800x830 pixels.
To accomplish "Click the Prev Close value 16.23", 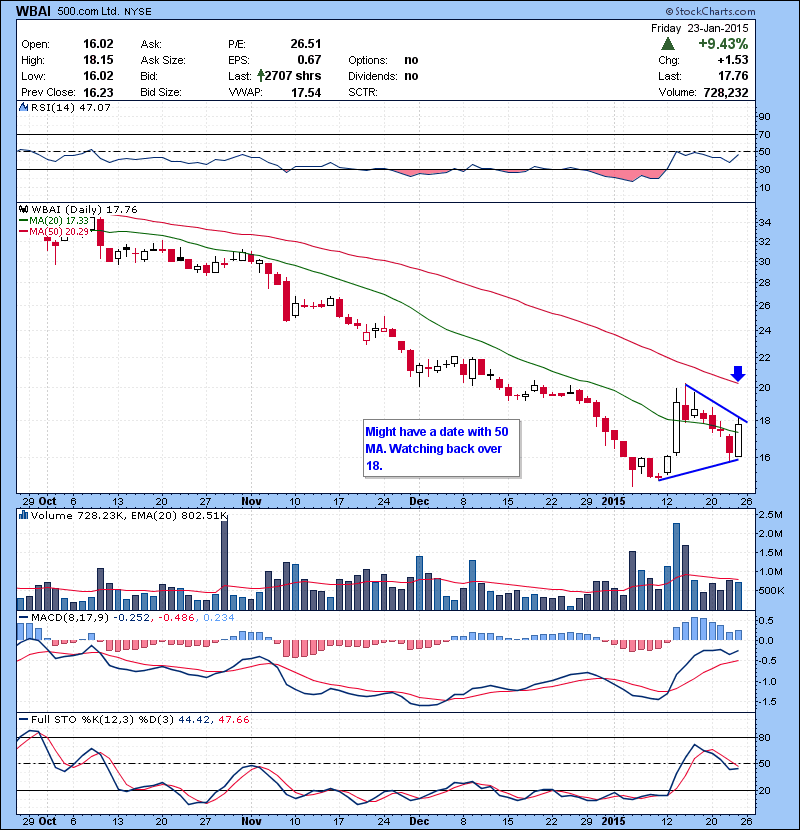I will click(98, 92).
